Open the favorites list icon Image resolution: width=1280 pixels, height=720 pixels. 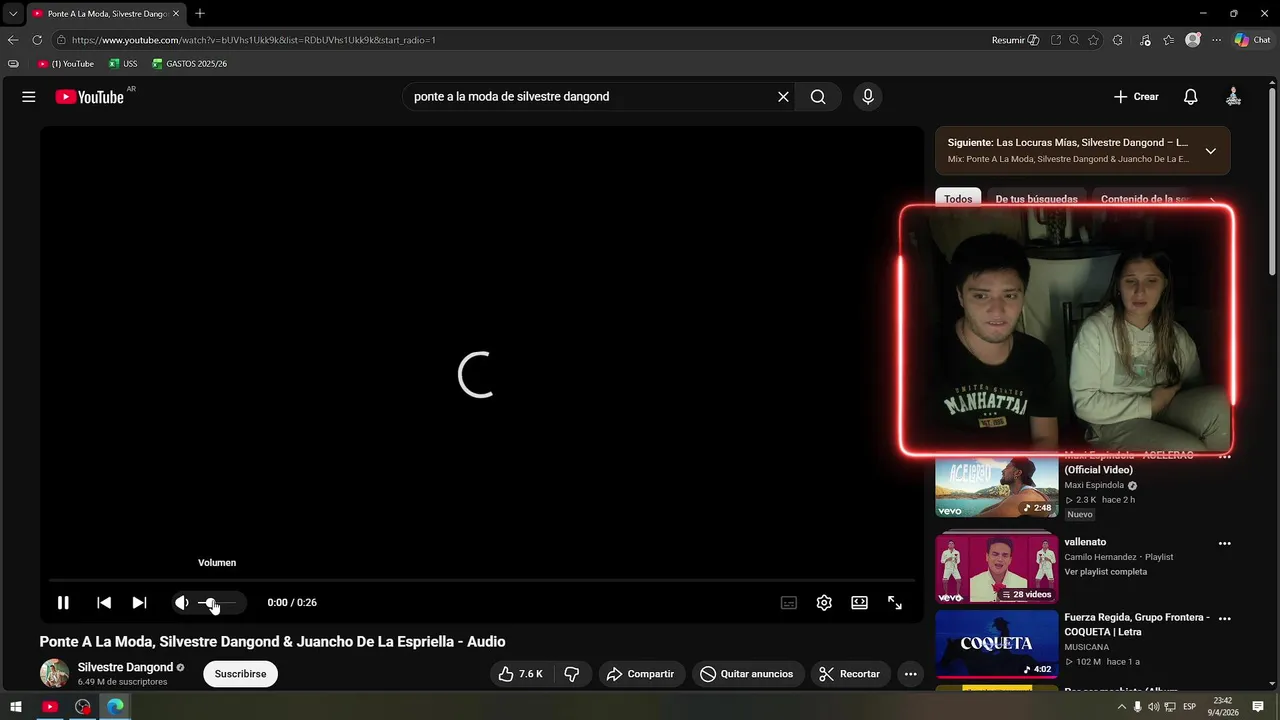[1168, 40]
